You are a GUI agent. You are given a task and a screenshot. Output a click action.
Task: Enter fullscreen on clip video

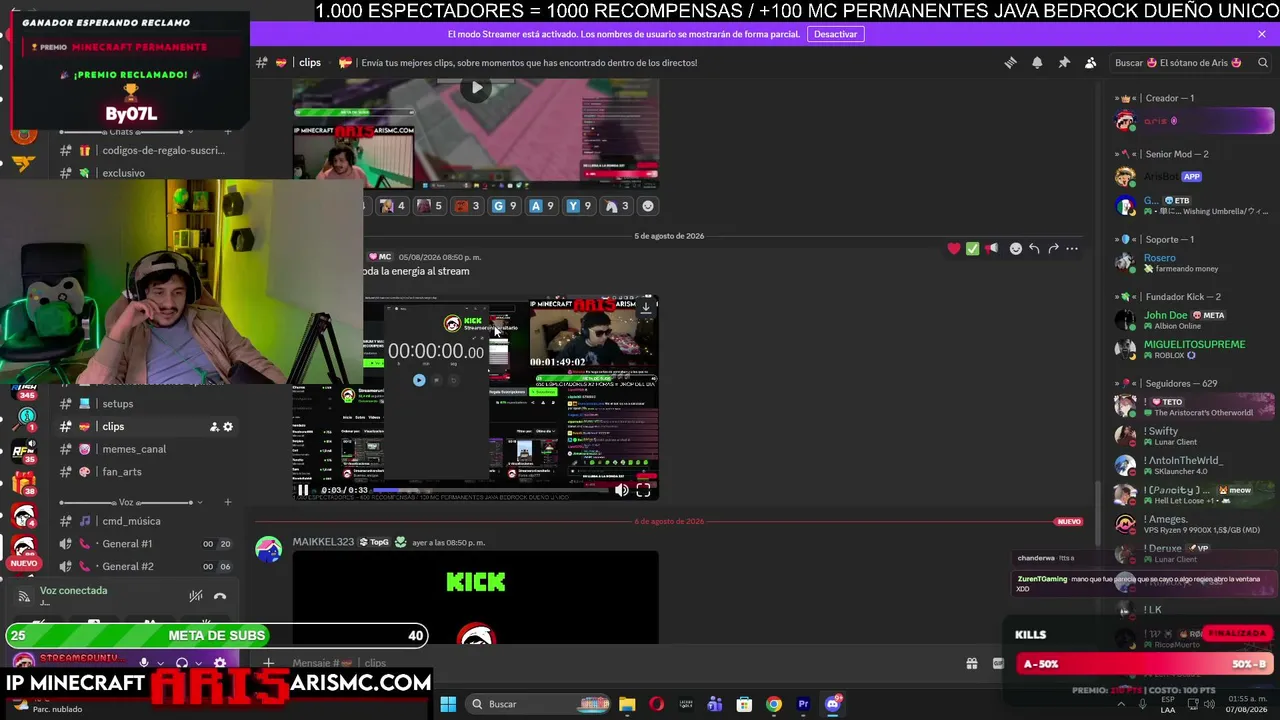[x=643, y=490]
